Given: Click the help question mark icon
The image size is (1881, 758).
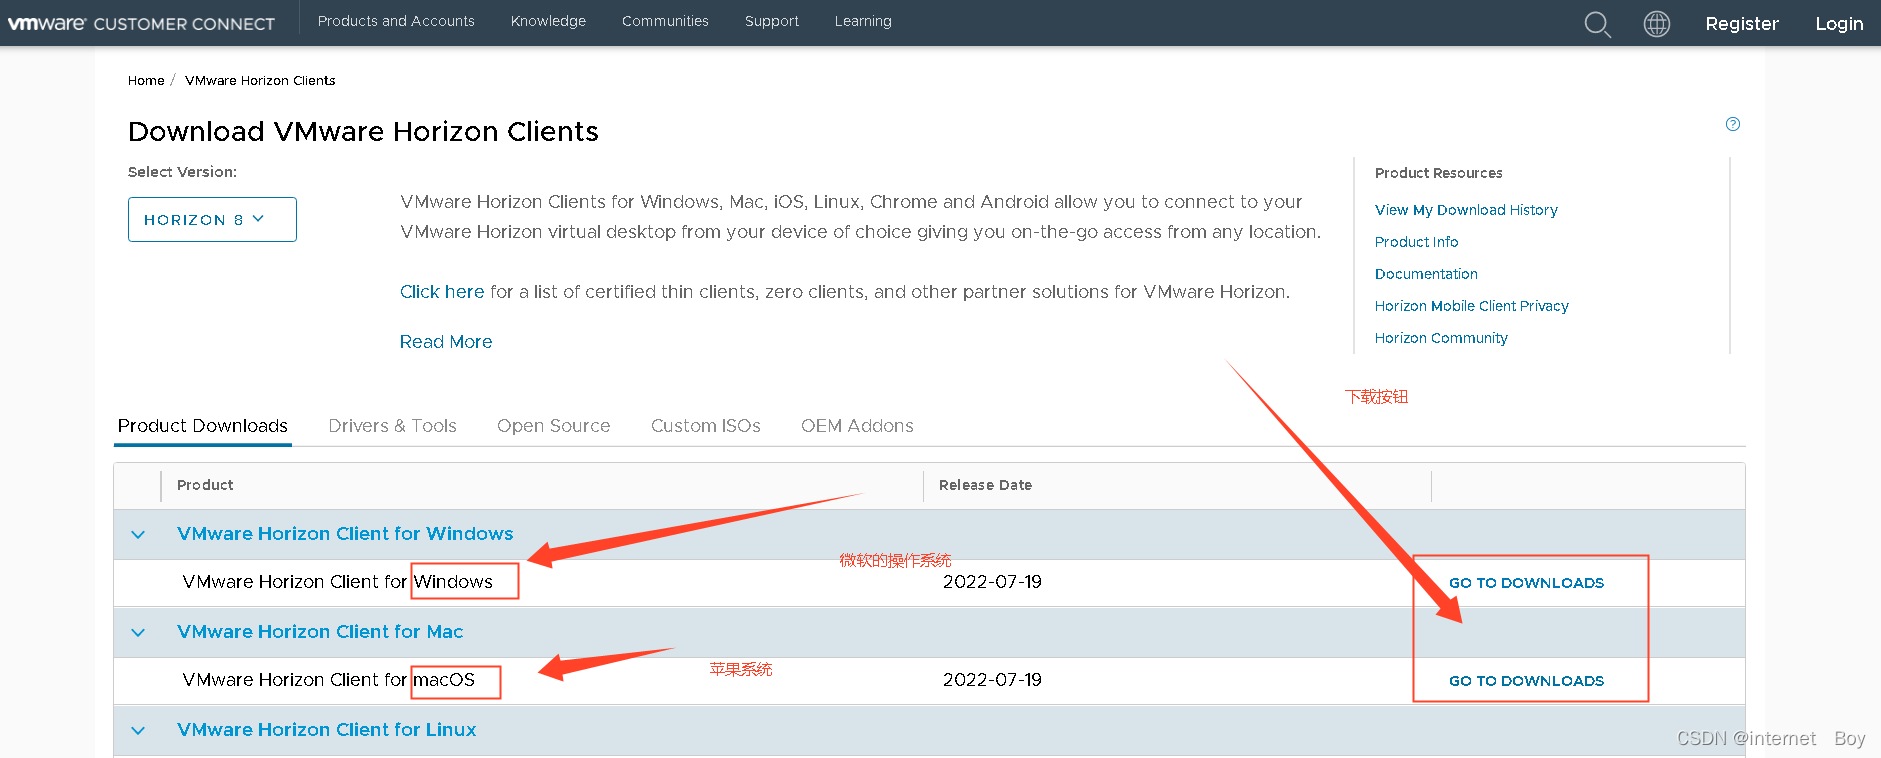Looking at the screenshot, I should point(1733,124).
